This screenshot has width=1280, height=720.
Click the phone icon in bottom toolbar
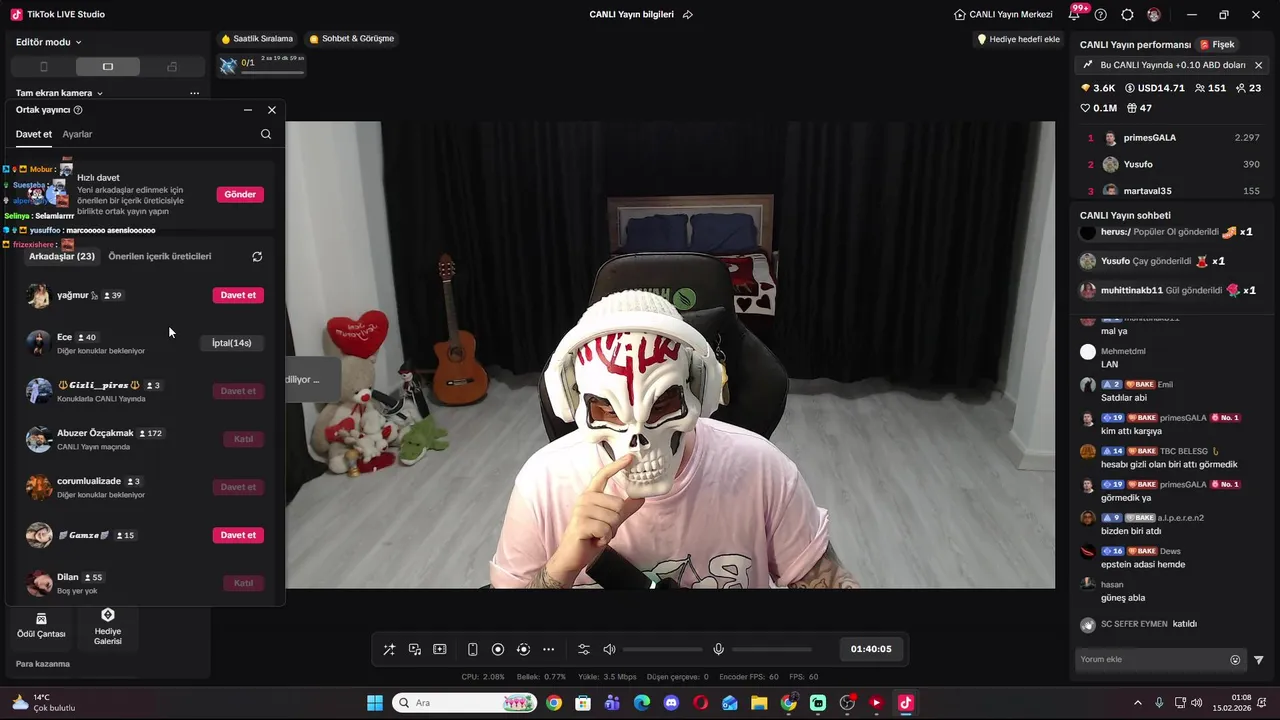[x=473, y=649]
